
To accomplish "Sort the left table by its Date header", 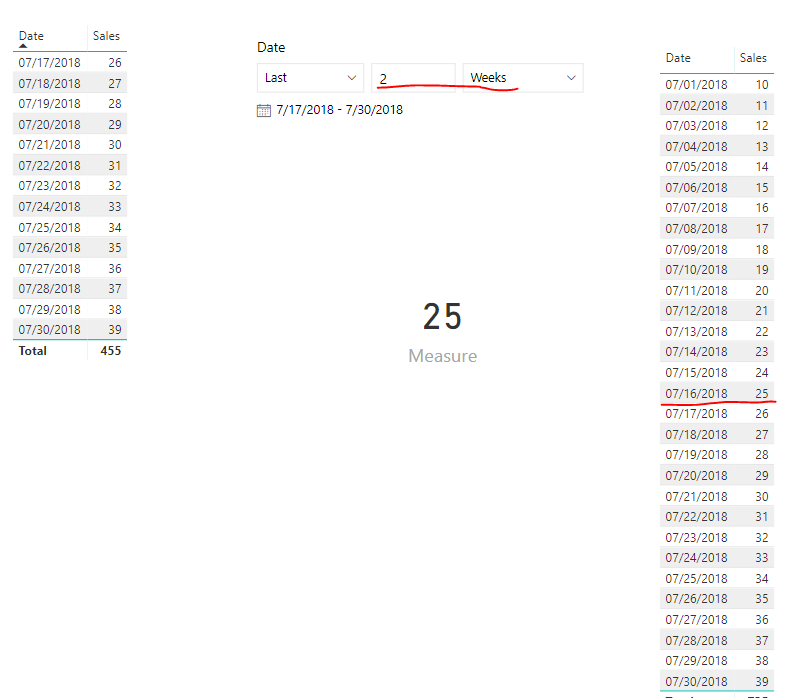I will click(31, 36).
